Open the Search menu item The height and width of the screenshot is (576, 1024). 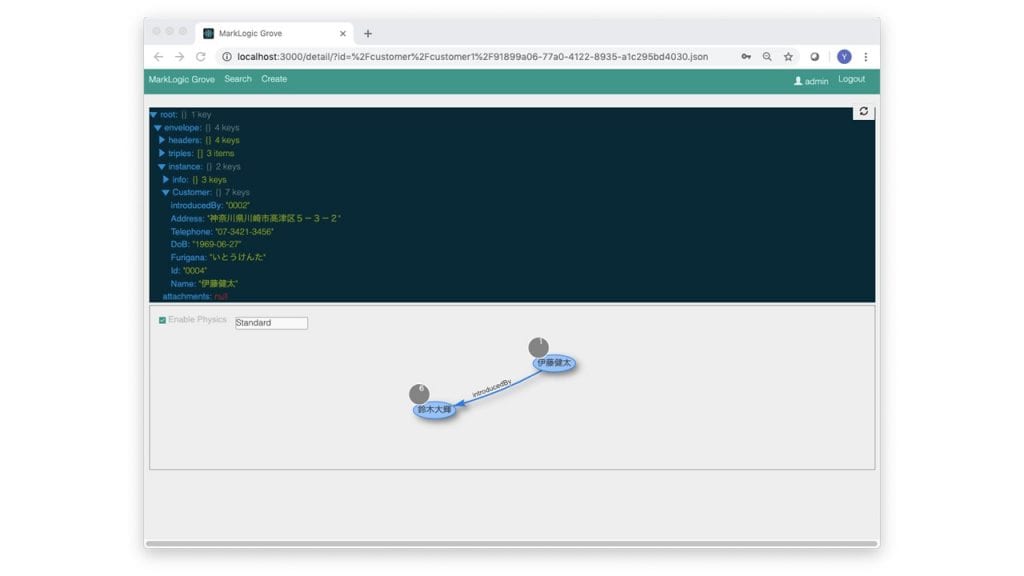coord(238,79)
